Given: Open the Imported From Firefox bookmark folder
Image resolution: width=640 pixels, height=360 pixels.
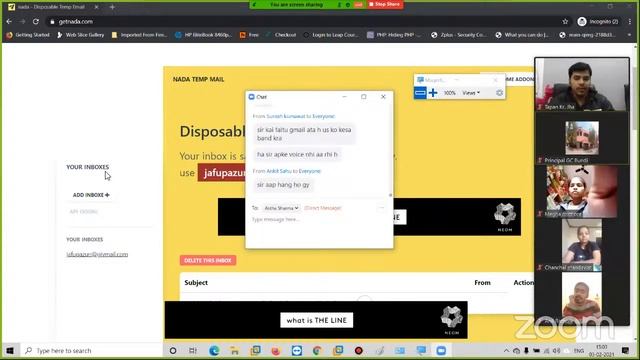Looking at the screenshot, I should (x=139, y=35).
